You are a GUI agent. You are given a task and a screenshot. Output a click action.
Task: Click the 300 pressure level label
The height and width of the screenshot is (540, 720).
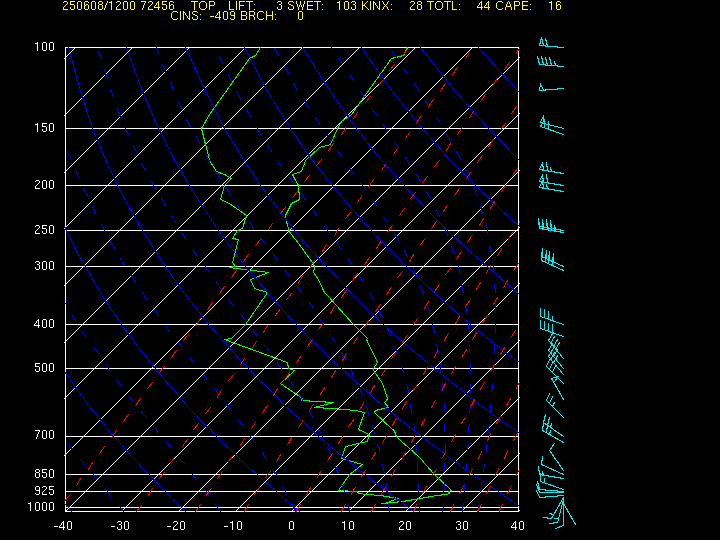pyautogui.click(x=45, y=265)
